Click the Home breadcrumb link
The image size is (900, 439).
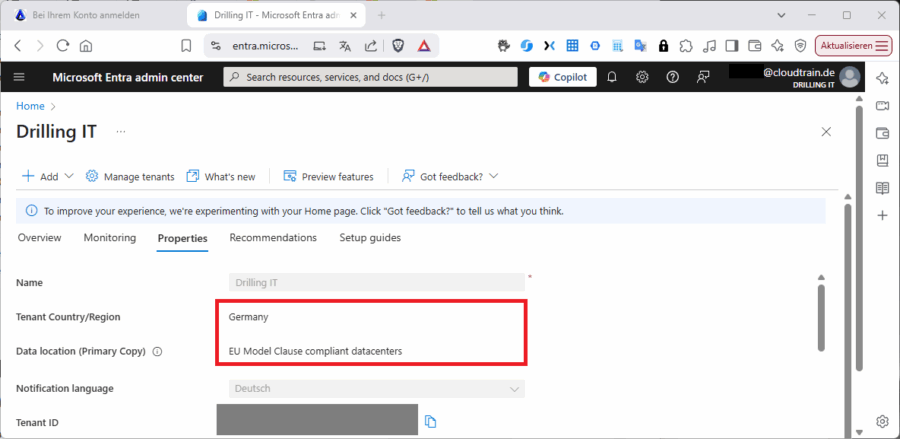click(x=30, y=106)
